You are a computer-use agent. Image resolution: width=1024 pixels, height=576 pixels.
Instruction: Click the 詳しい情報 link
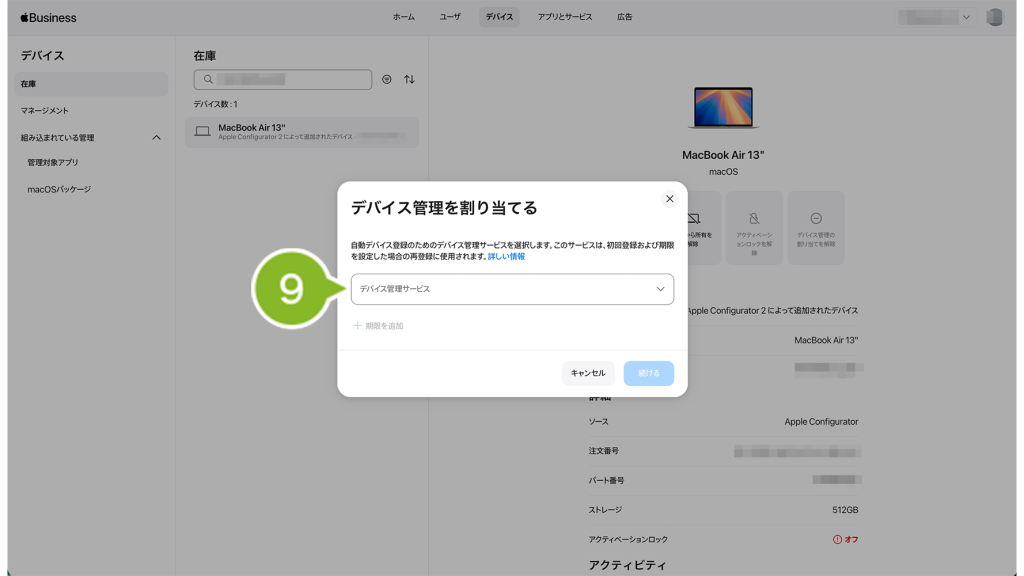(x=506, y=257)
